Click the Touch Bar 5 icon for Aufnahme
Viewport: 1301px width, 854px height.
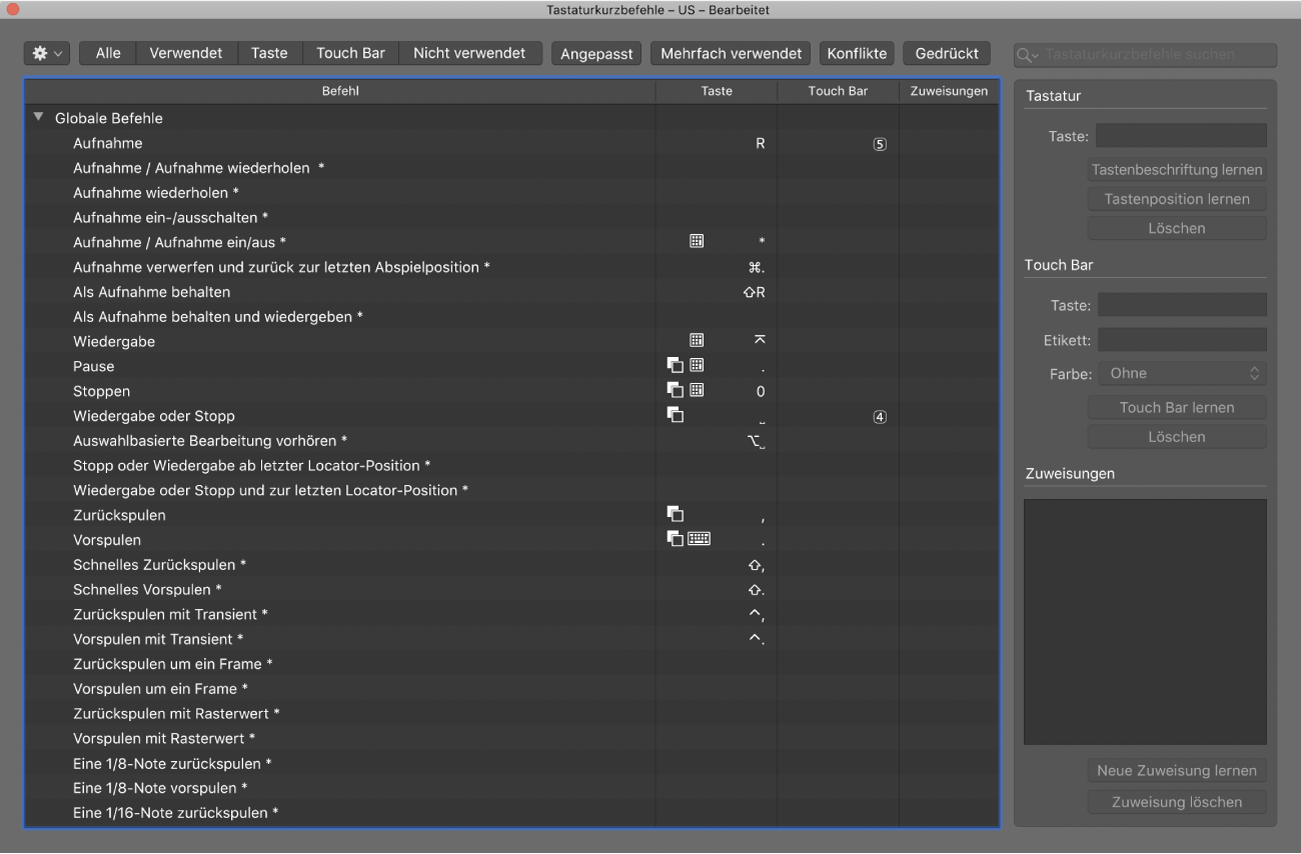click(879, 144)
